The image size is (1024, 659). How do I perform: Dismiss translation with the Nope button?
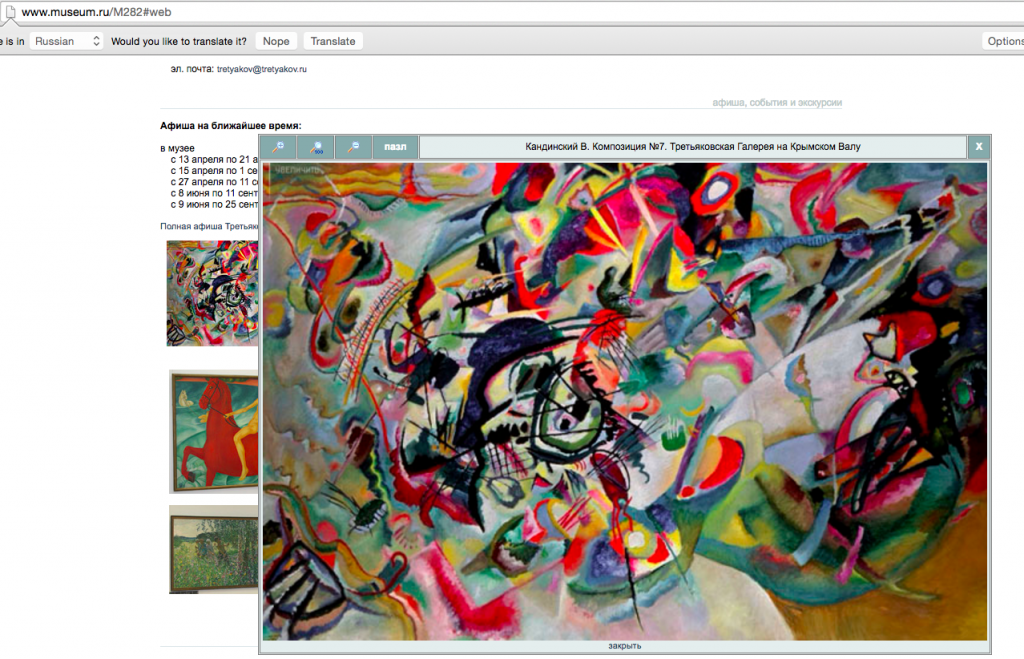[276, 41]
